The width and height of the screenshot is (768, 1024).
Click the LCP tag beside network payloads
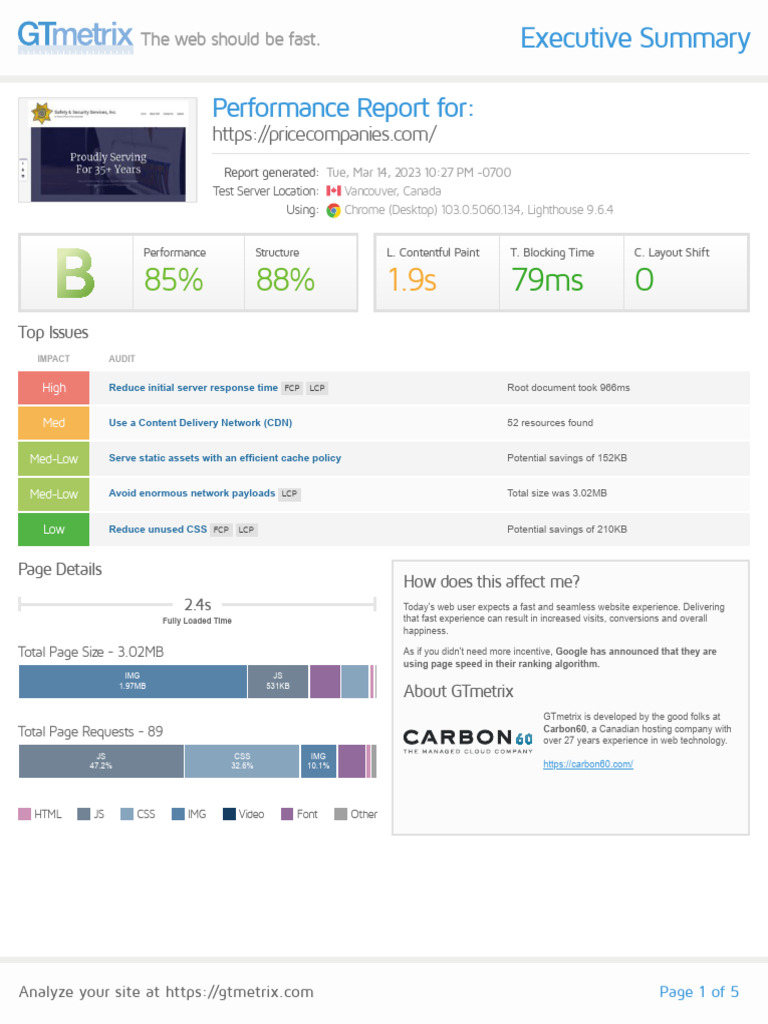click(289, 494)
